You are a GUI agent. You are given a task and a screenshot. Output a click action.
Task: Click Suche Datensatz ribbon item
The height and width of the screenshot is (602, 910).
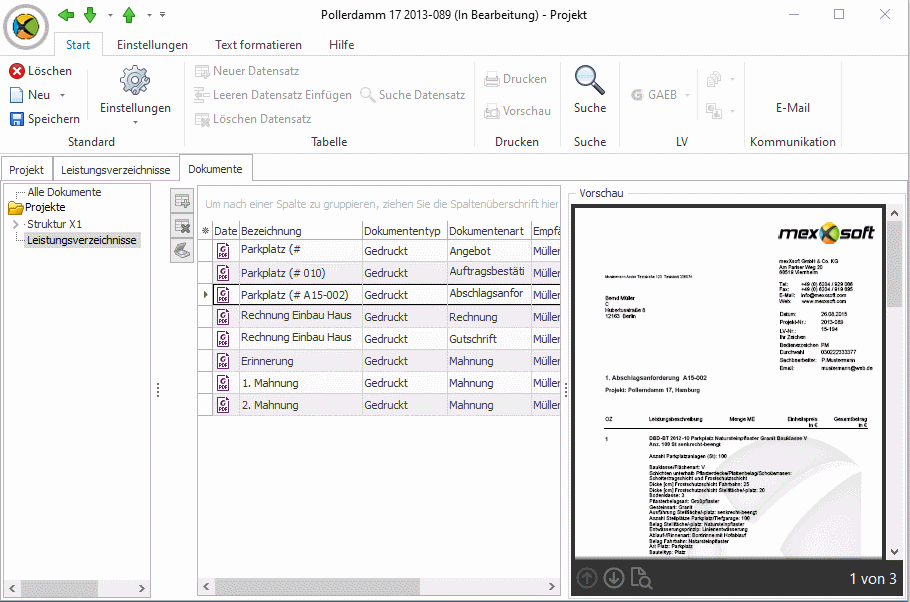tap(413, 95)
